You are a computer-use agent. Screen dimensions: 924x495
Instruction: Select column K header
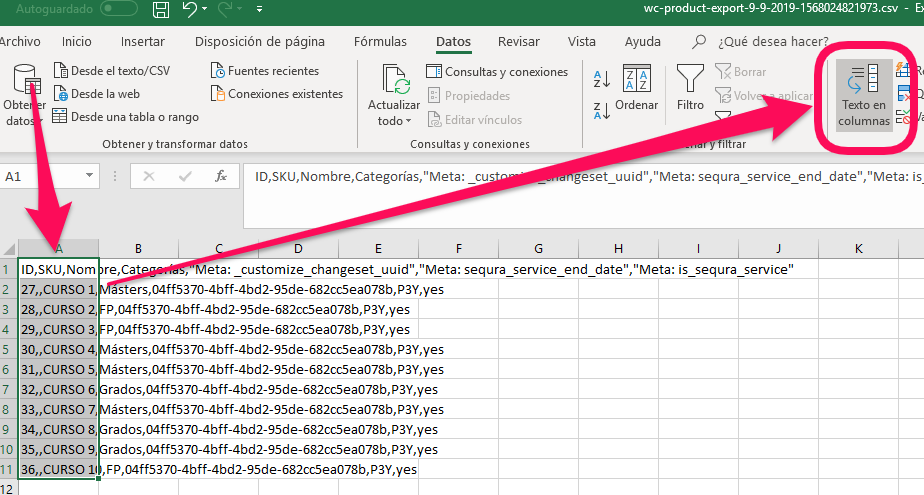[x=859, y=249]
